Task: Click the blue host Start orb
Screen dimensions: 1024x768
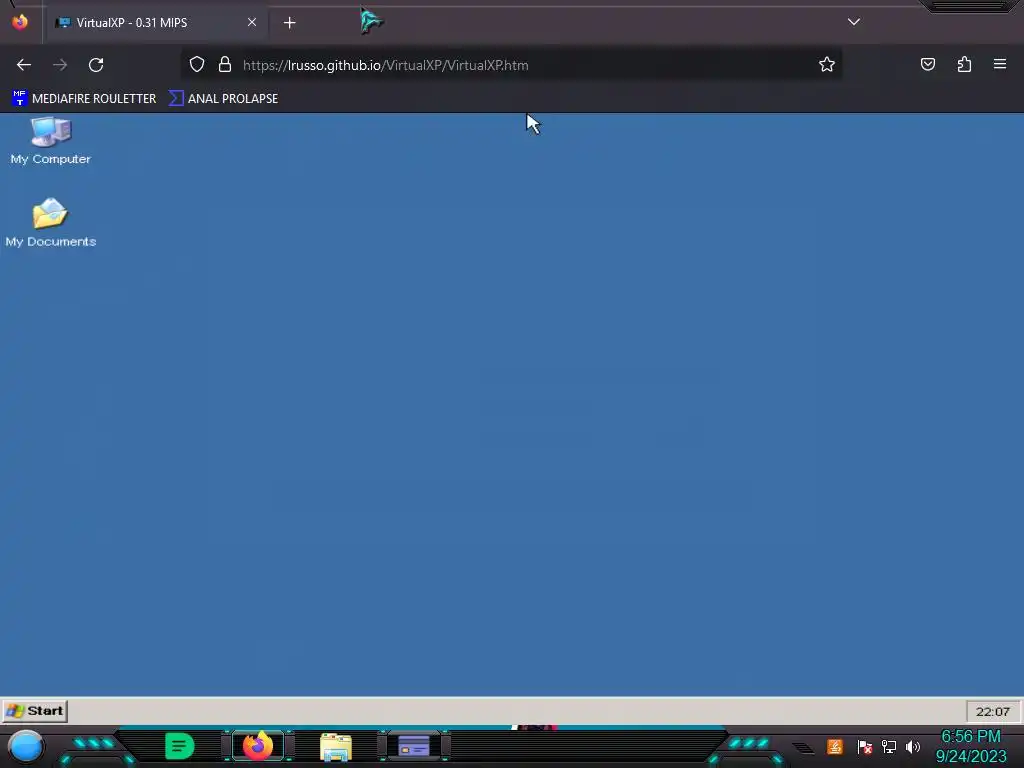Action: pyautogui.click(x=26, y=746)
